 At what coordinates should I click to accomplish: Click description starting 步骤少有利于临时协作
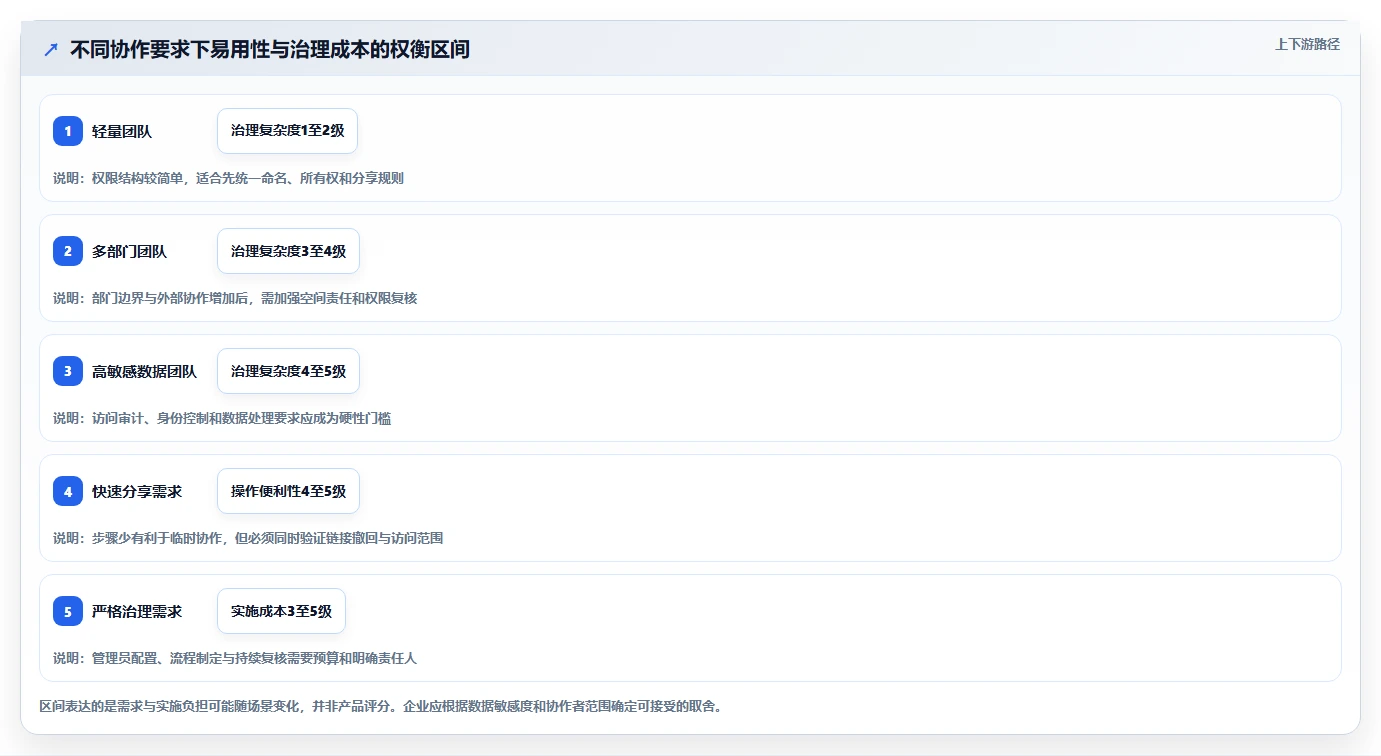point(248,538)
